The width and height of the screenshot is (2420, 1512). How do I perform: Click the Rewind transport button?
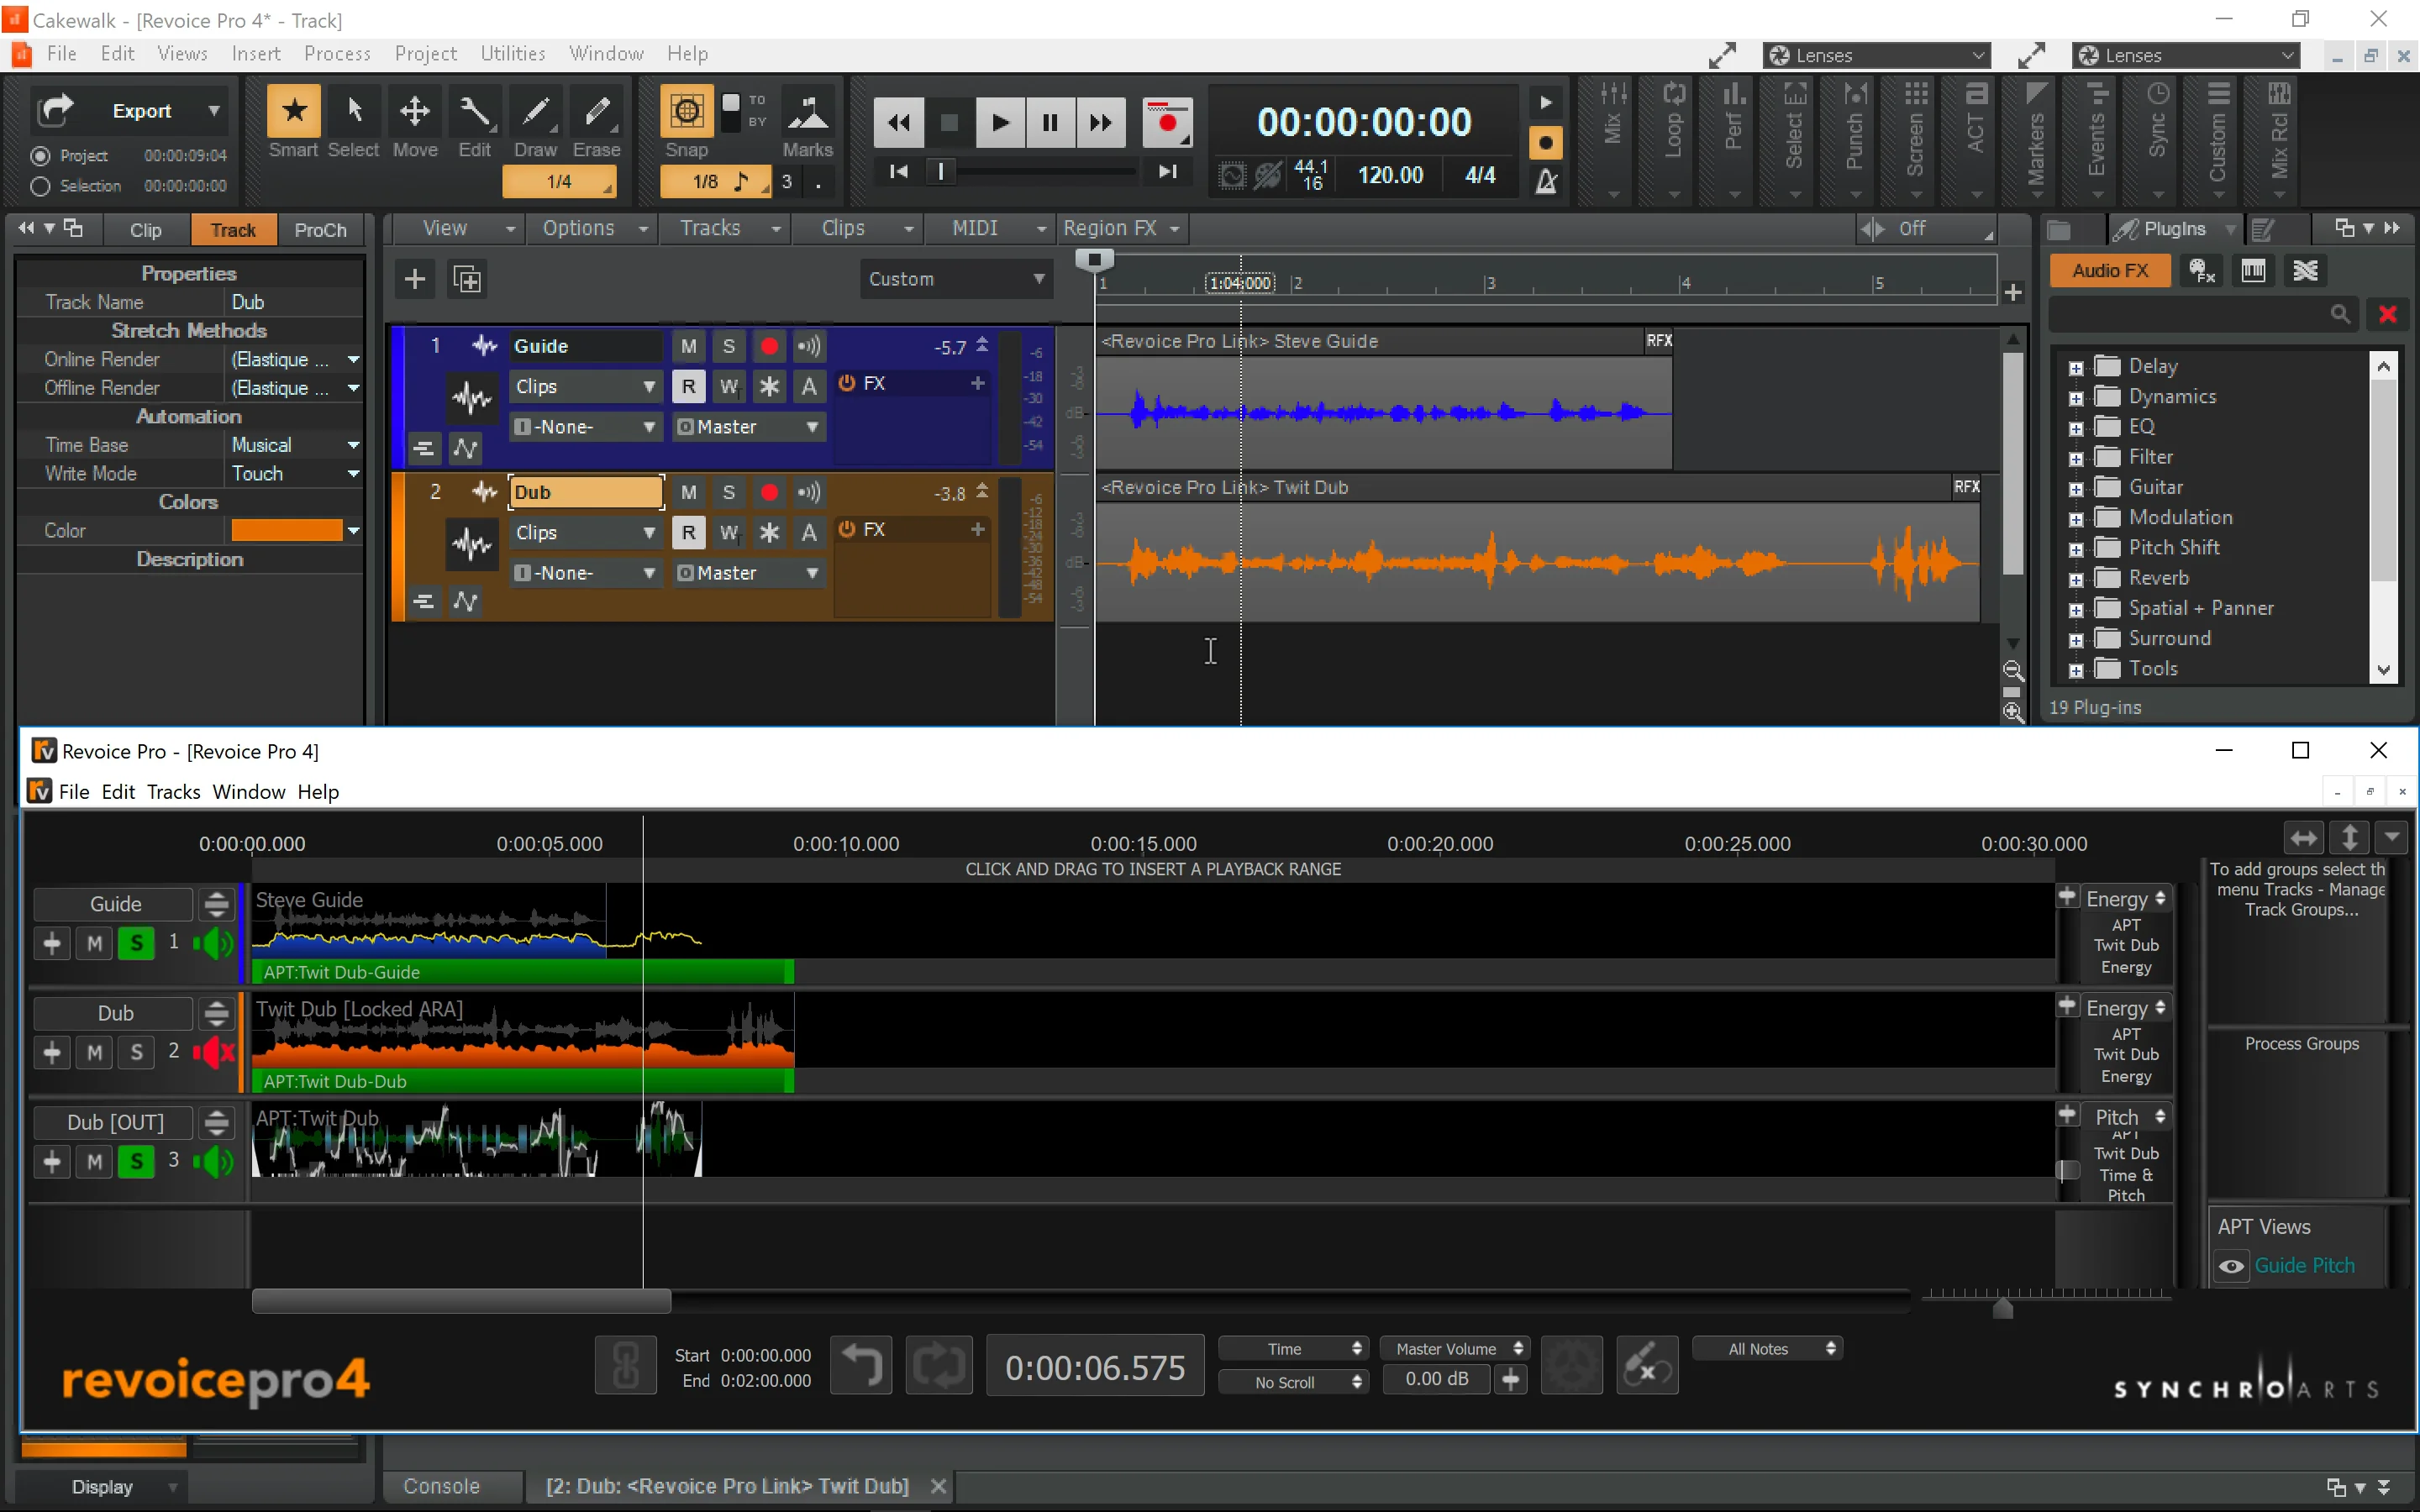click(898, 122)
